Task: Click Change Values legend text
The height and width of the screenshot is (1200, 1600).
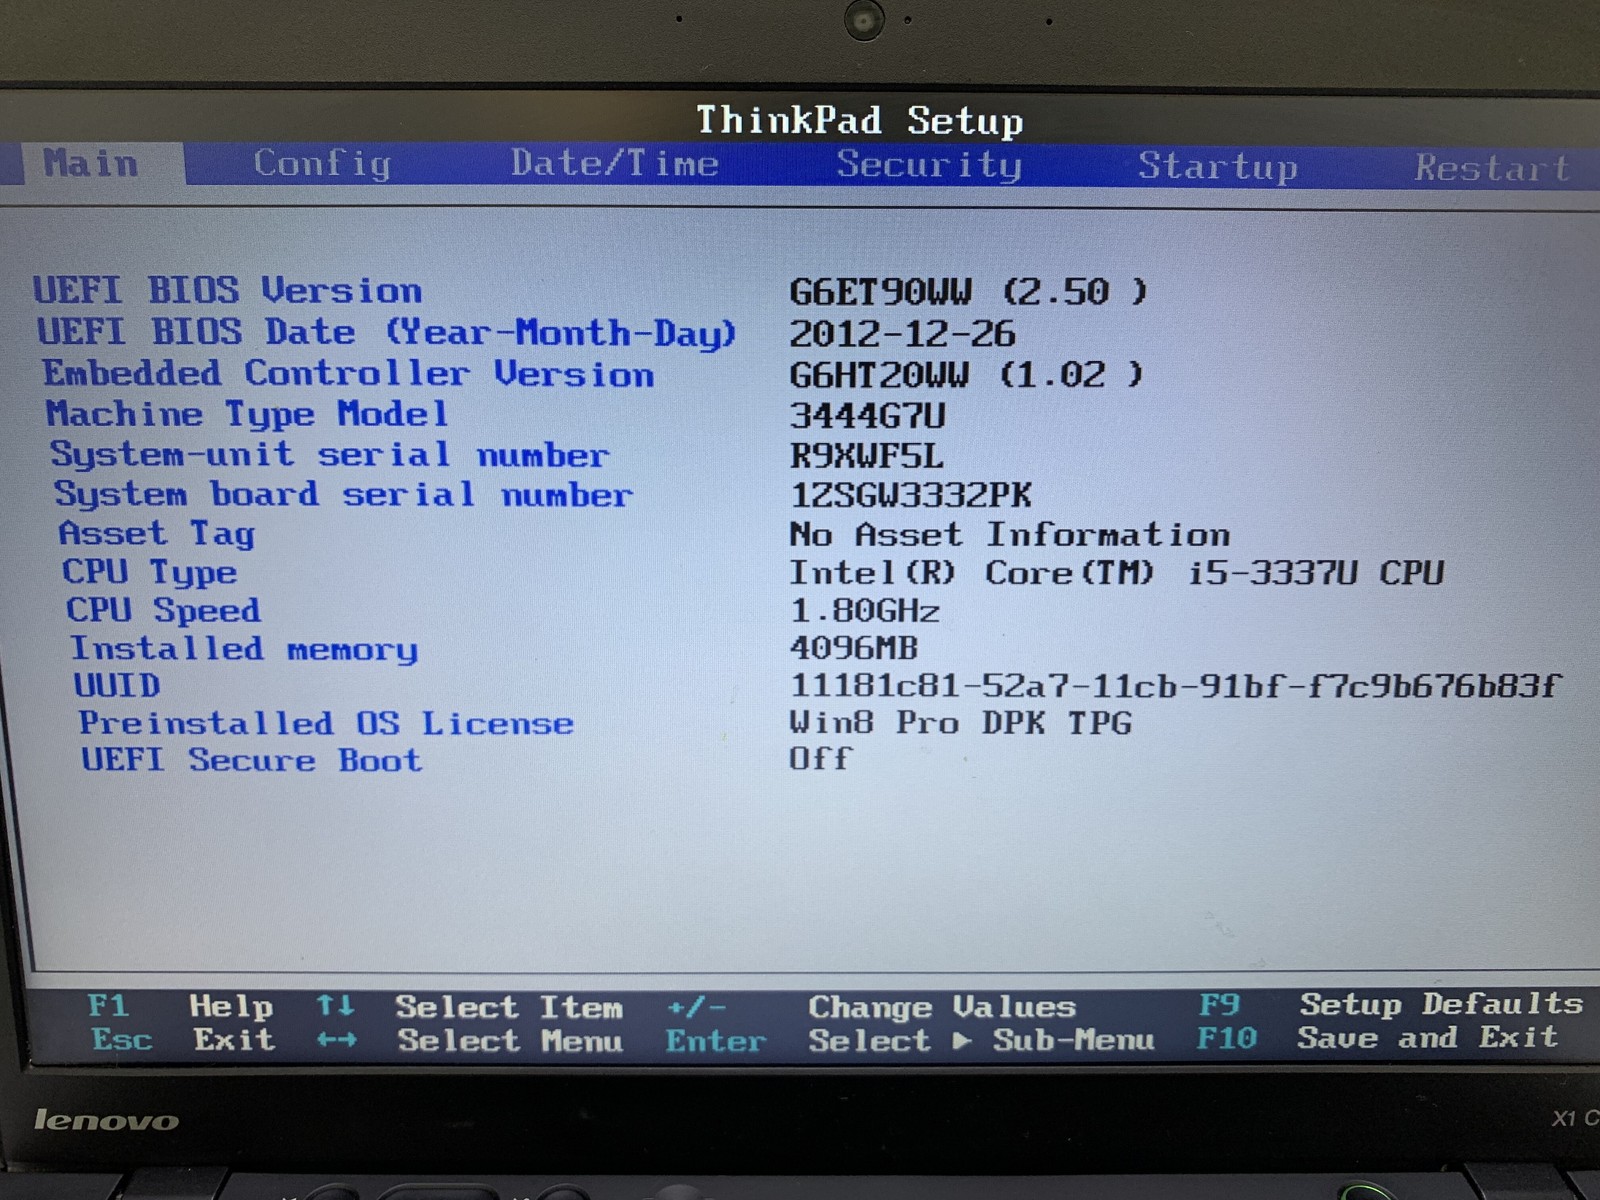Action: (x=941, y=1007)
